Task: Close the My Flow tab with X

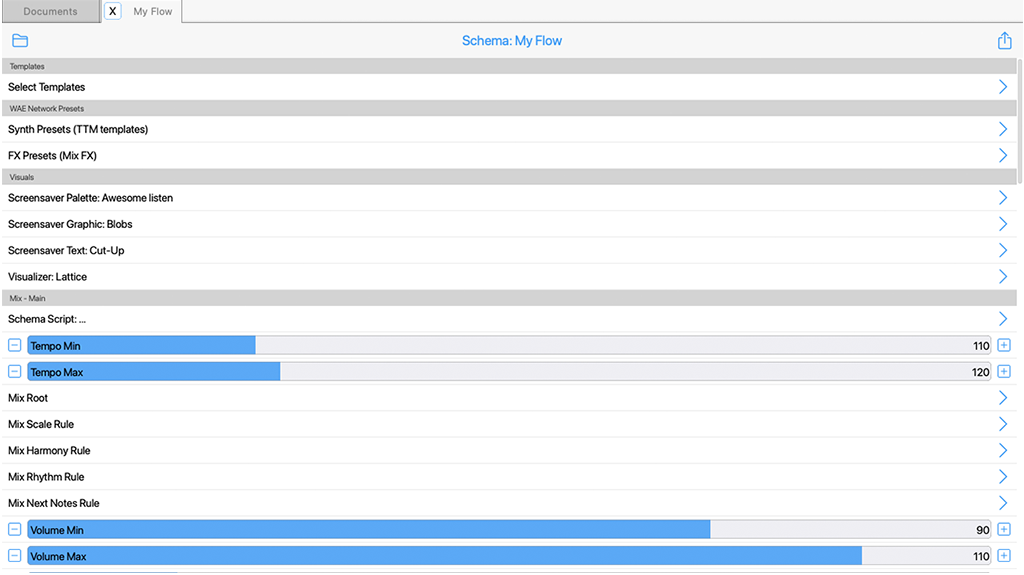Action: (113, 12)
